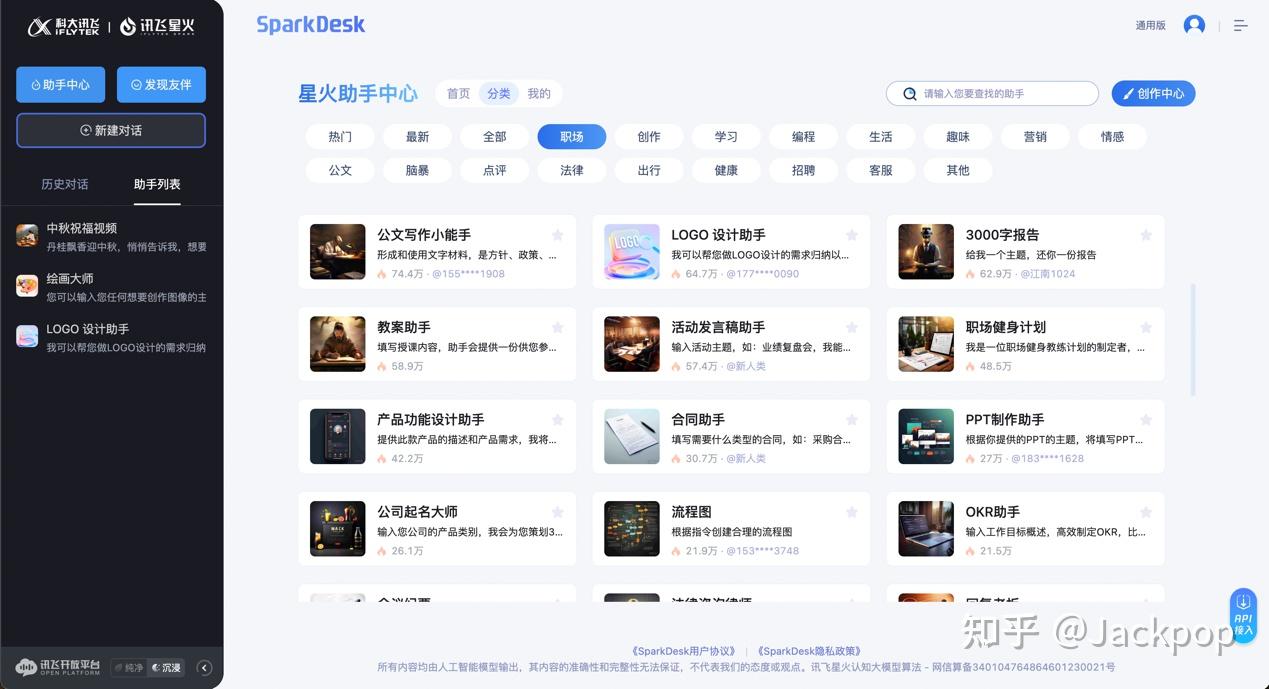Favorite the PPT制作助手 star
Image resolution: width=1269 pixels, height=689 pixels.
1146,420
